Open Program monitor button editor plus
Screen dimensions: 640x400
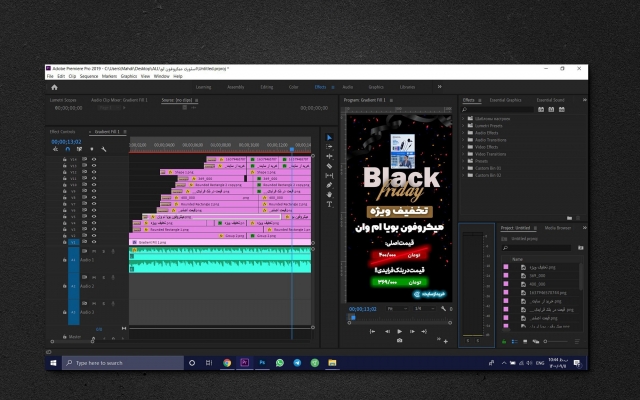click(x=446, y=341)
